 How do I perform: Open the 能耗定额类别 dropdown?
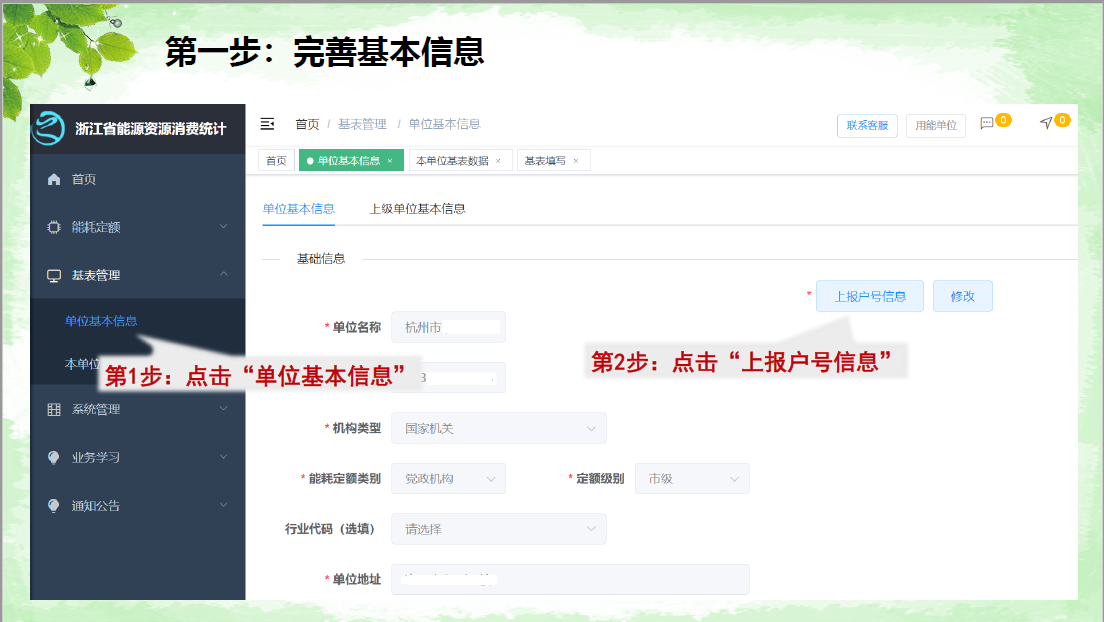[448, 478]
